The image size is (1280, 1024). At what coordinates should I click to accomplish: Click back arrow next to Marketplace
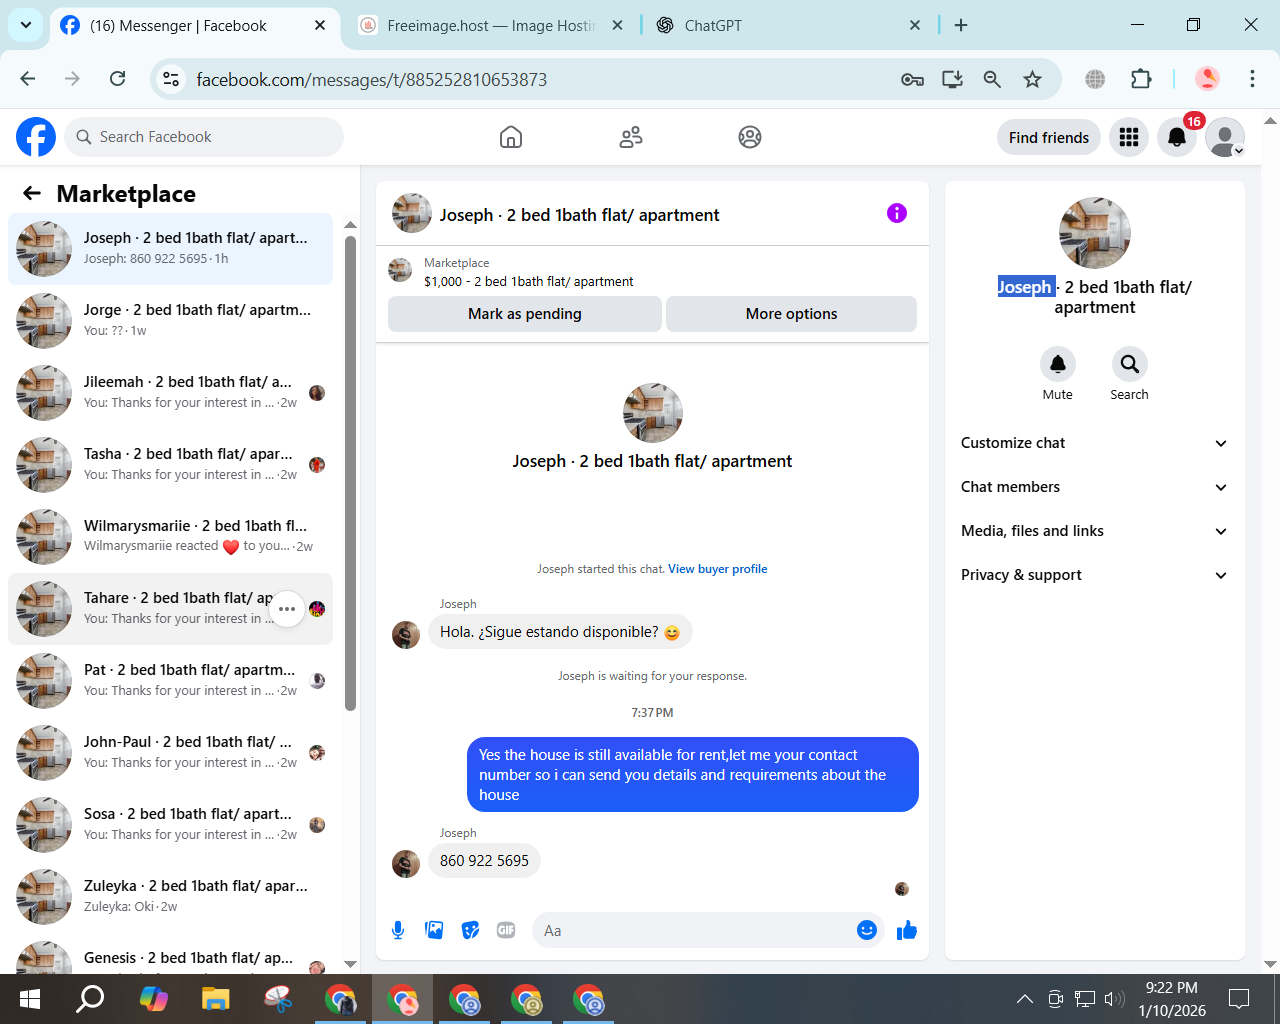pos(32,193)
